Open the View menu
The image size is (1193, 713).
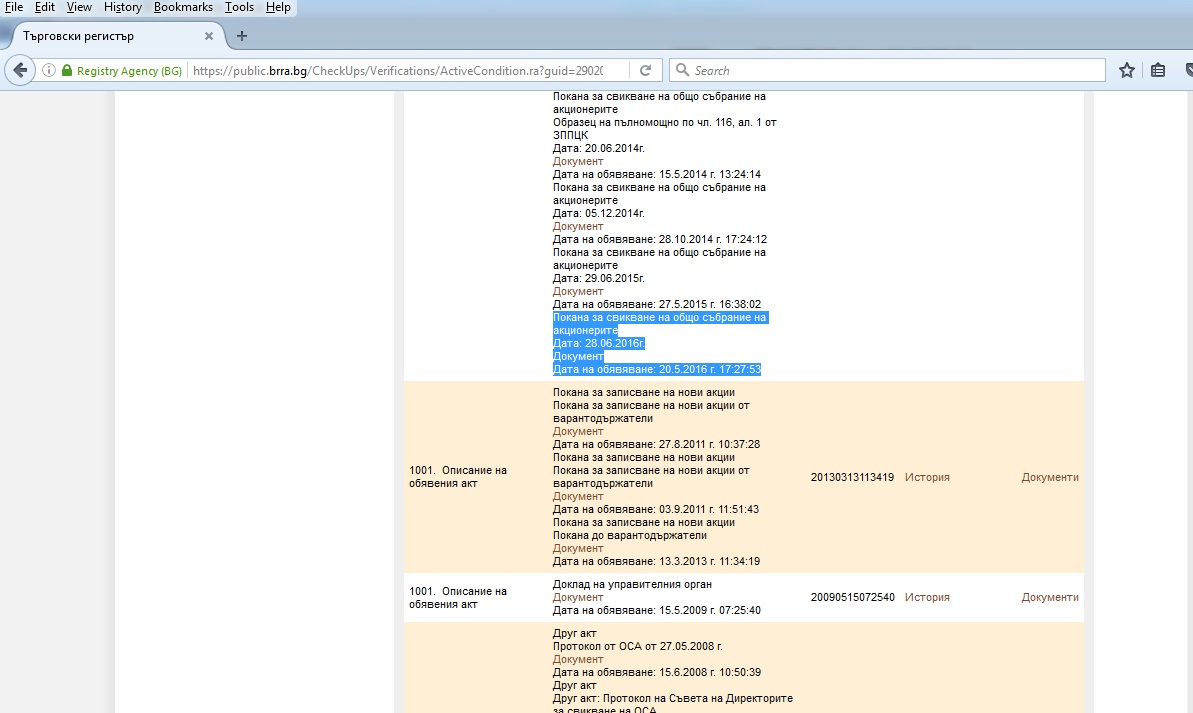[x=79, y=7]
